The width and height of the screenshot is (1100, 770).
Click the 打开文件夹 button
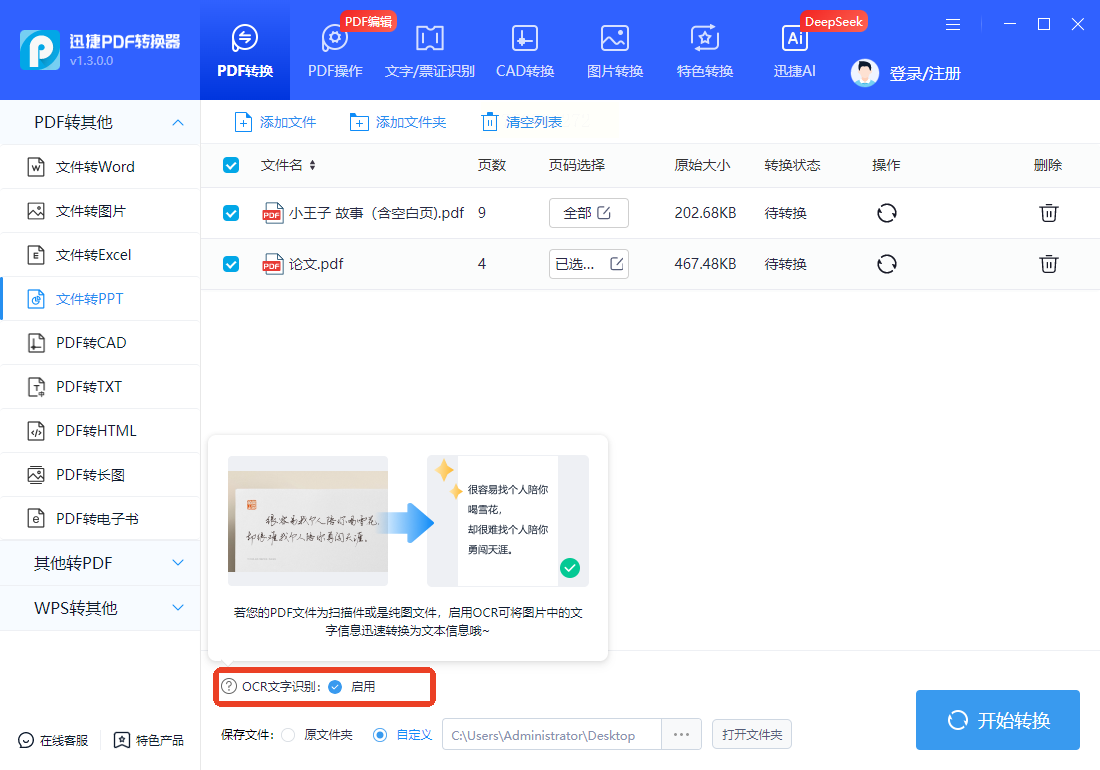click(752, 735)
